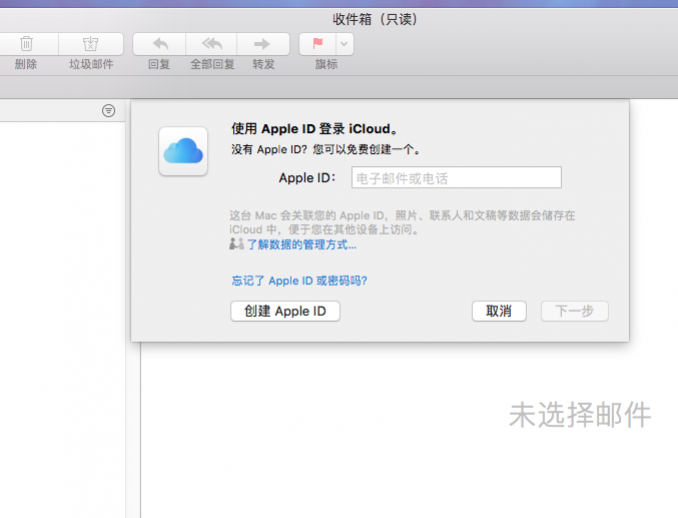Toggle the message list filter icon
The width and height of the screenshot is (678, 518).
coord(109,111)
